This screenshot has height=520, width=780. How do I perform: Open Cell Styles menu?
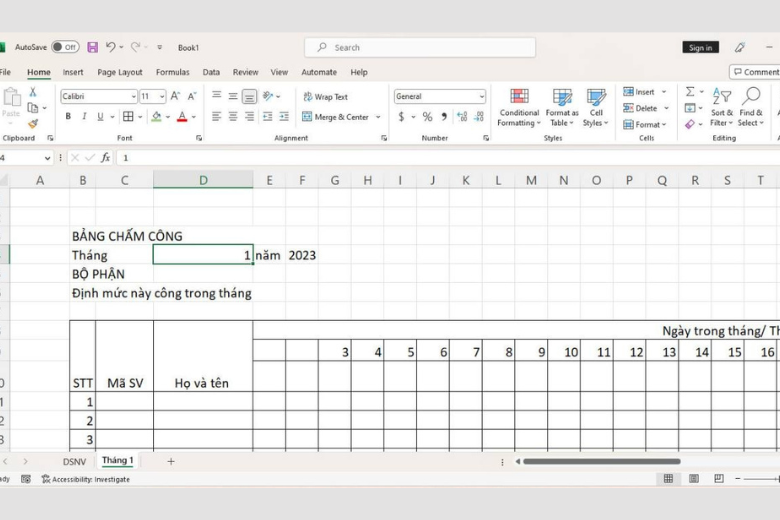(x=596, y=107)
